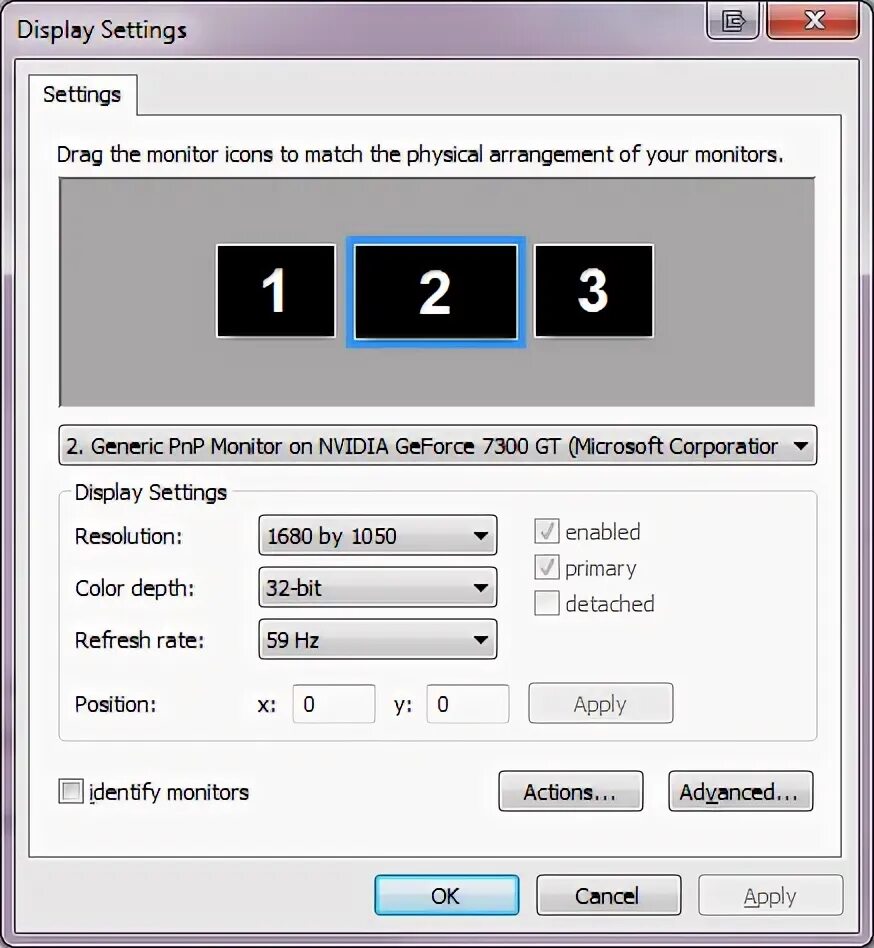Click the Refresh rate: label
Screen dimensions: 874x948
[140, 640]
